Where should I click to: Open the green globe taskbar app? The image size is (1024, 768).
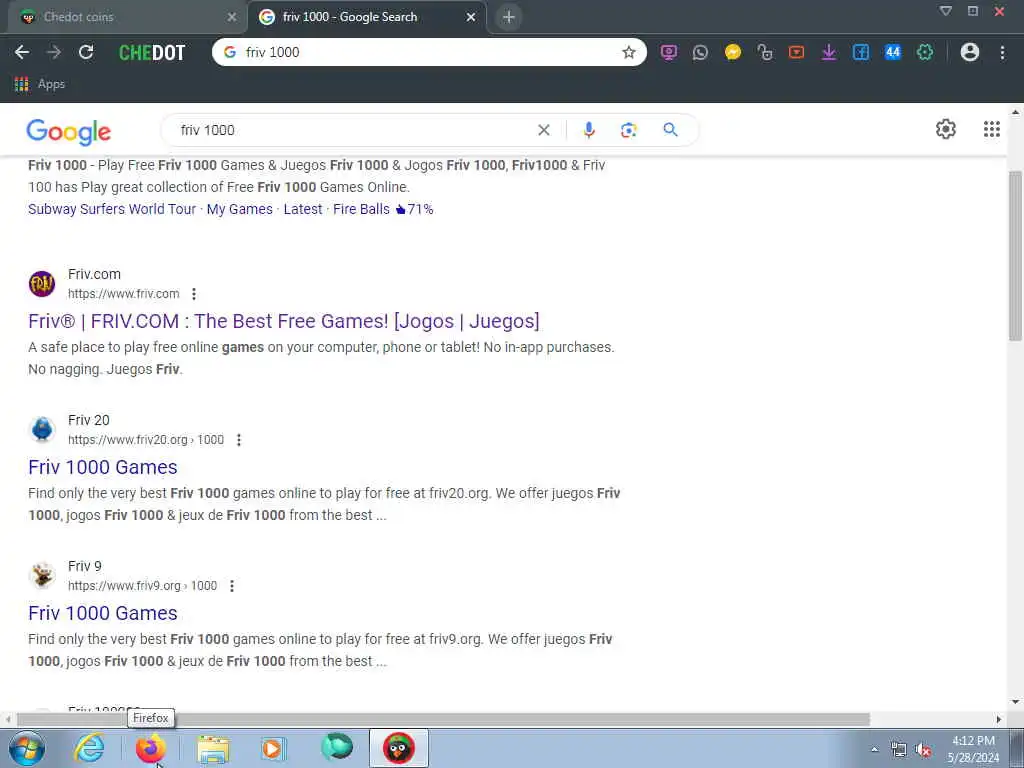click(x=336, y=748)
